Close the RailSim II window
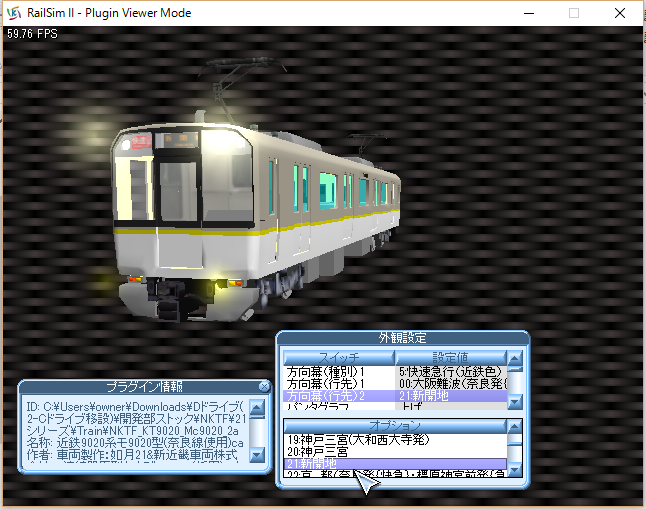 (x=620, y=13)
